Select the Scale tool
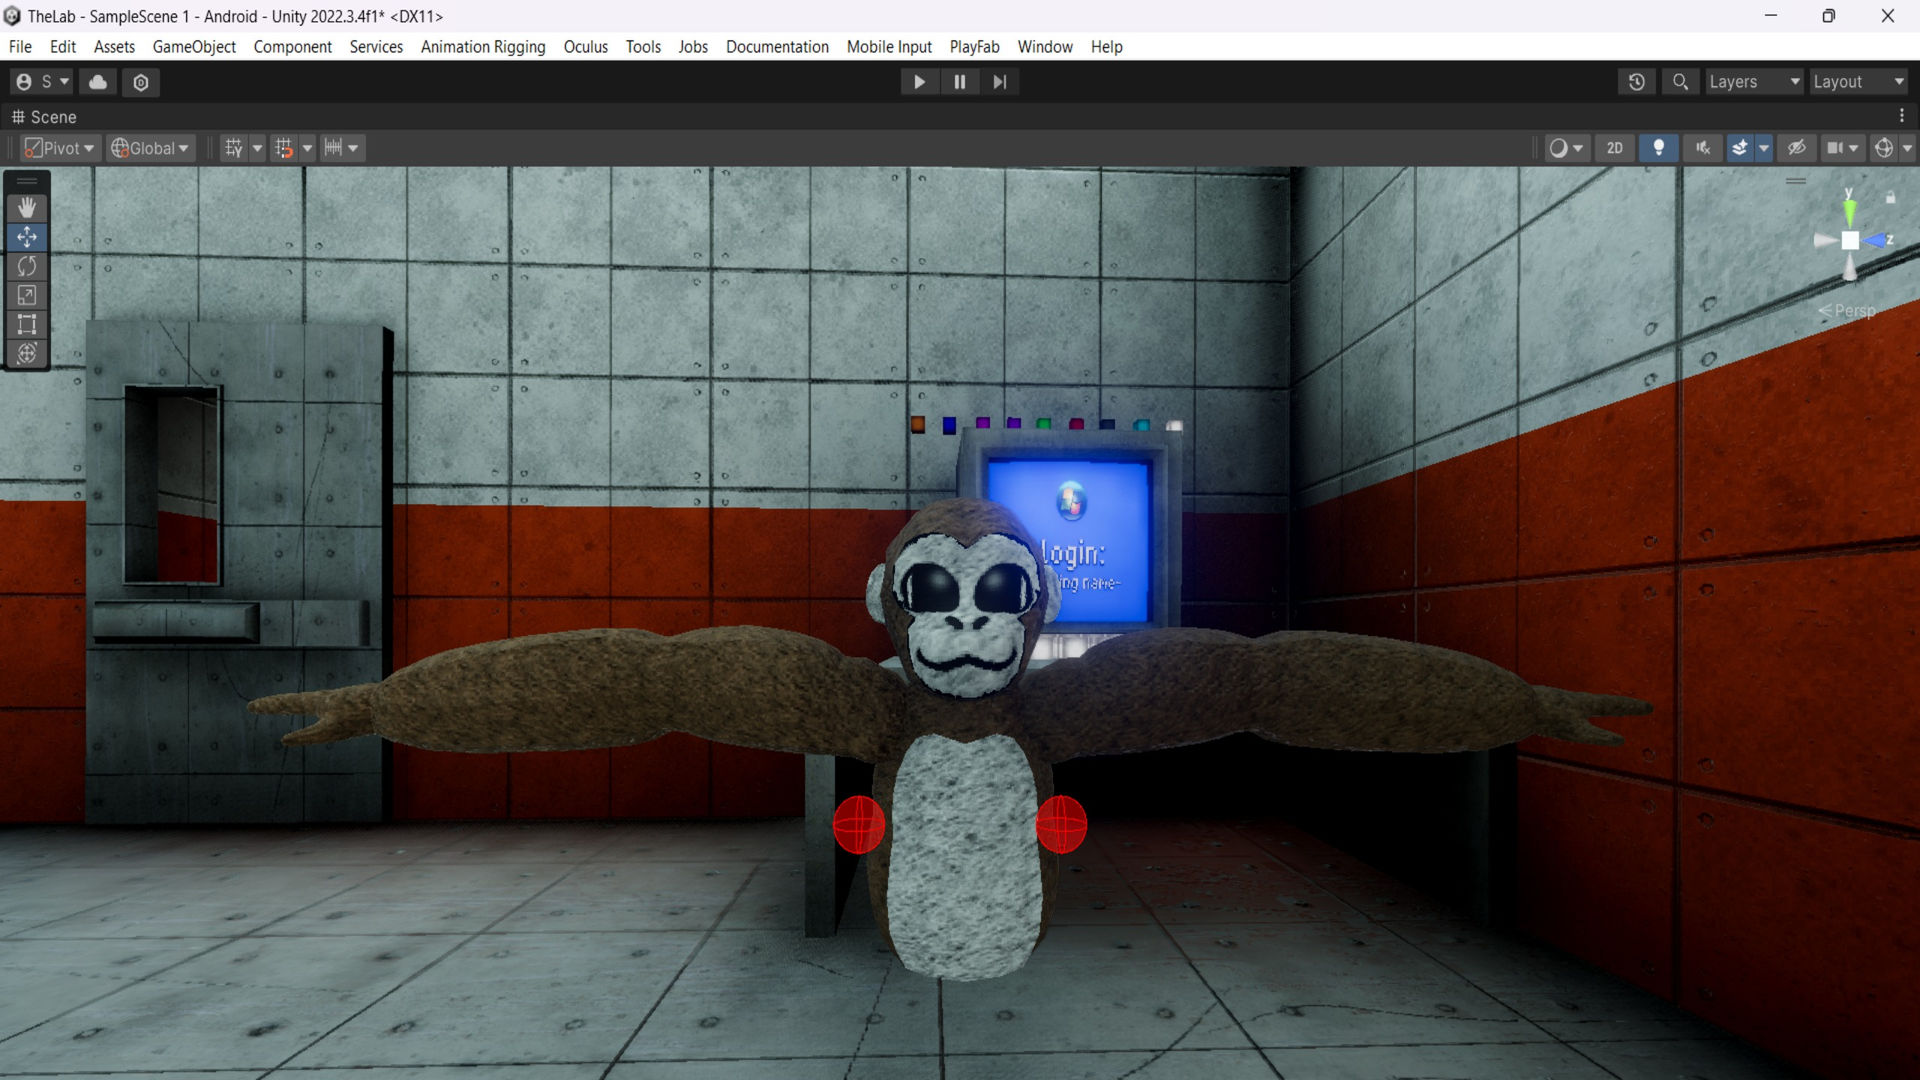 pos(27,295)
